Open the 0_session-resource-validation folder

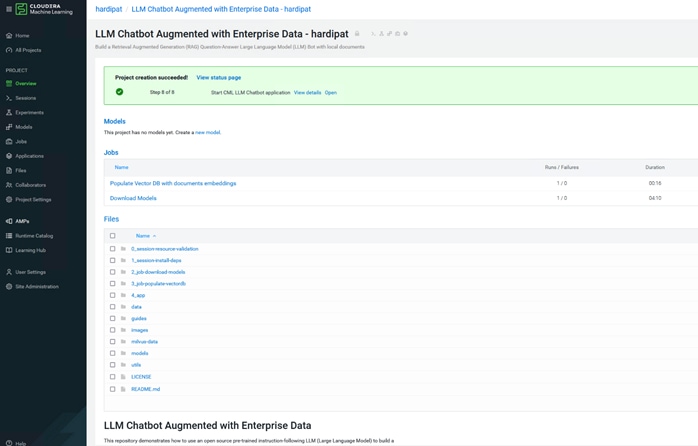[165, 249]
